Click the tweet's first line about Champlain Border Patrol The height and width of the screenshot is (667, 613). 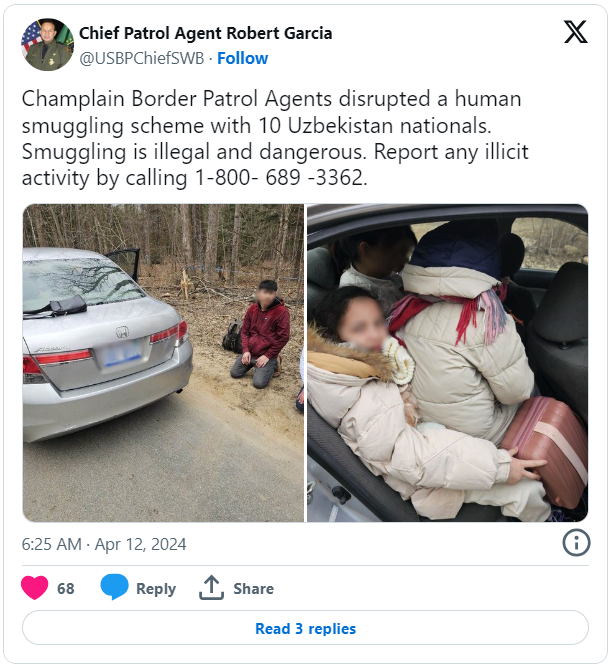(x=271, y=99)
